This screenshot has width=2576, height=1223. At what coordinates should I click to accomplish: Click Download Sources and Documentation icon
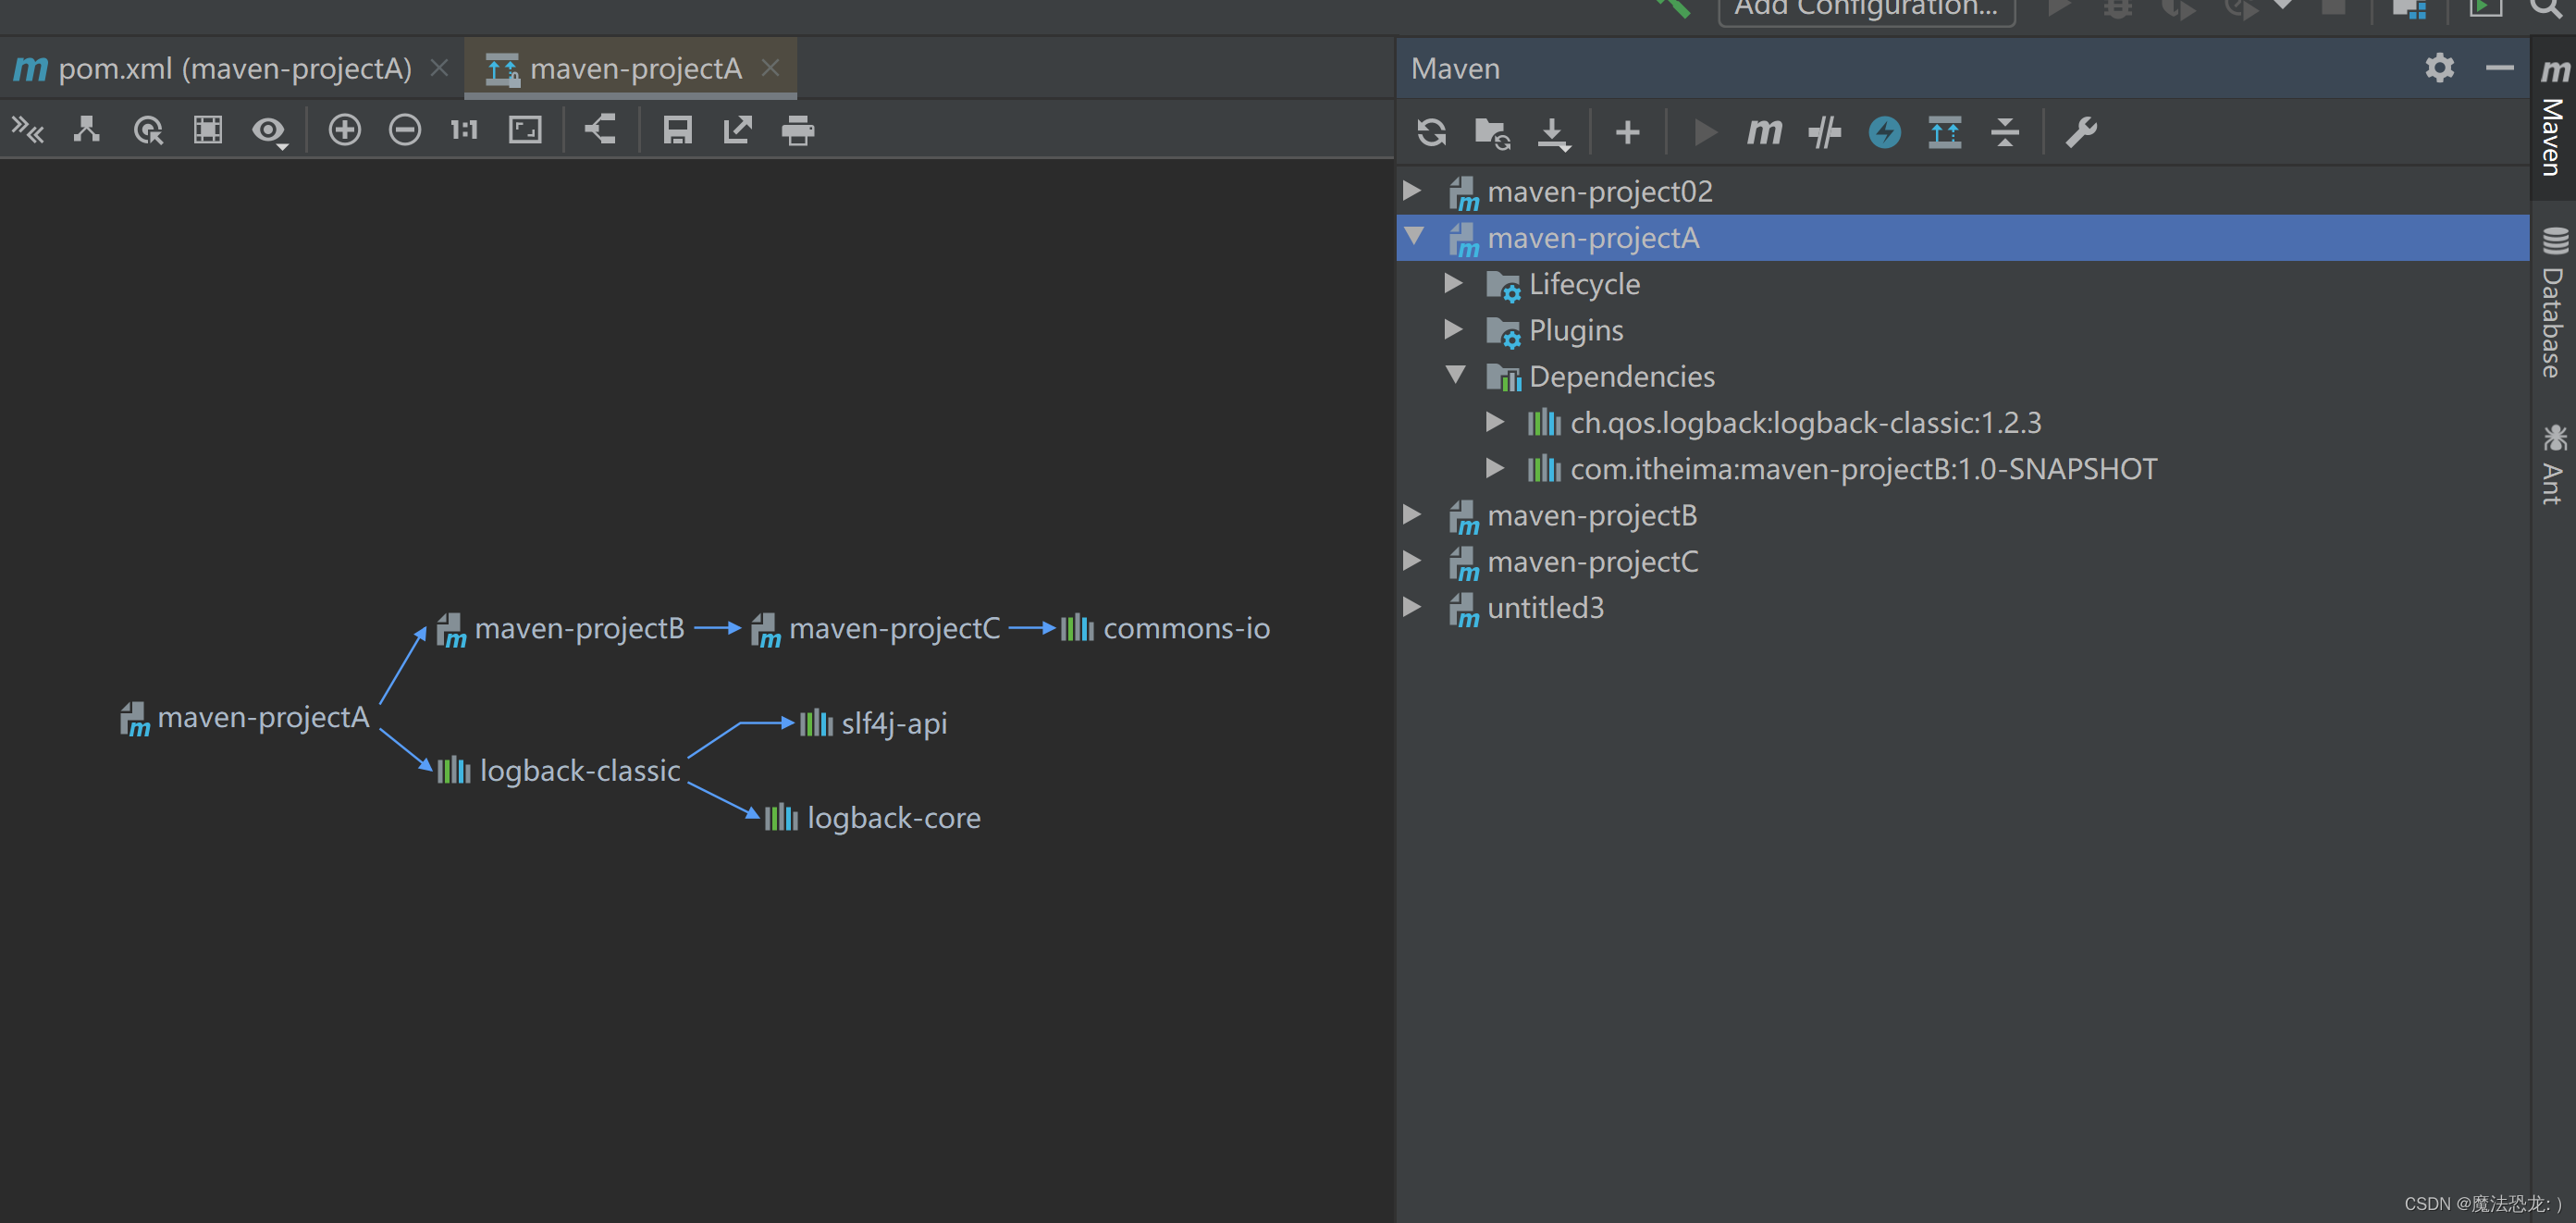pos(1553,132)
